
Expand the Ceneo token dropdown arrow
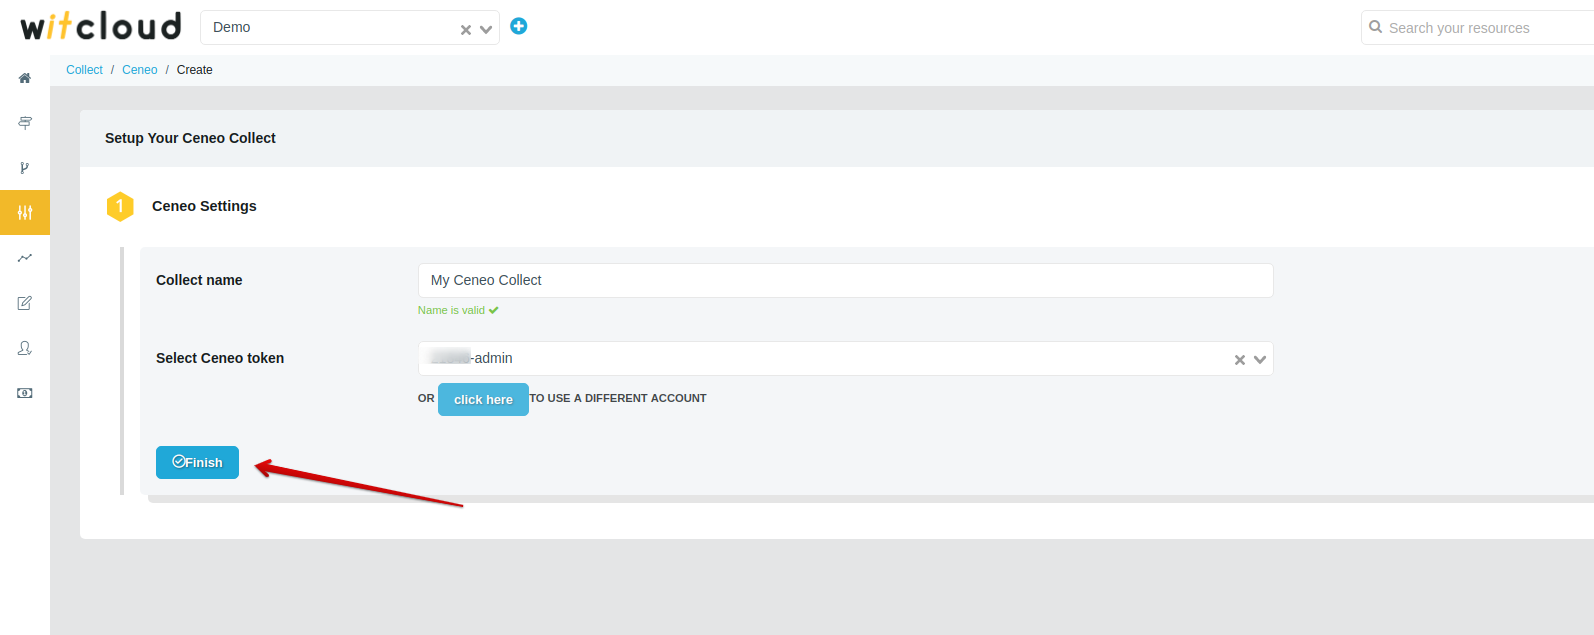[1260, 360]
